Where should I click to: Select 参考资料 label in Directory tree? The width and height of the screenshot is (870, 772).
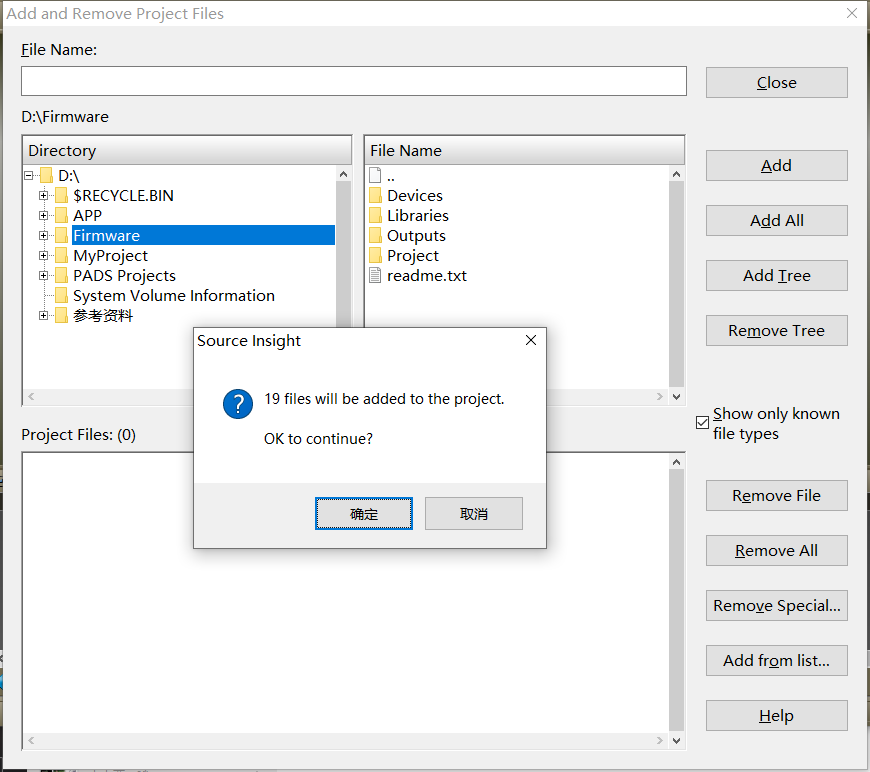click(x=103, y=315)
